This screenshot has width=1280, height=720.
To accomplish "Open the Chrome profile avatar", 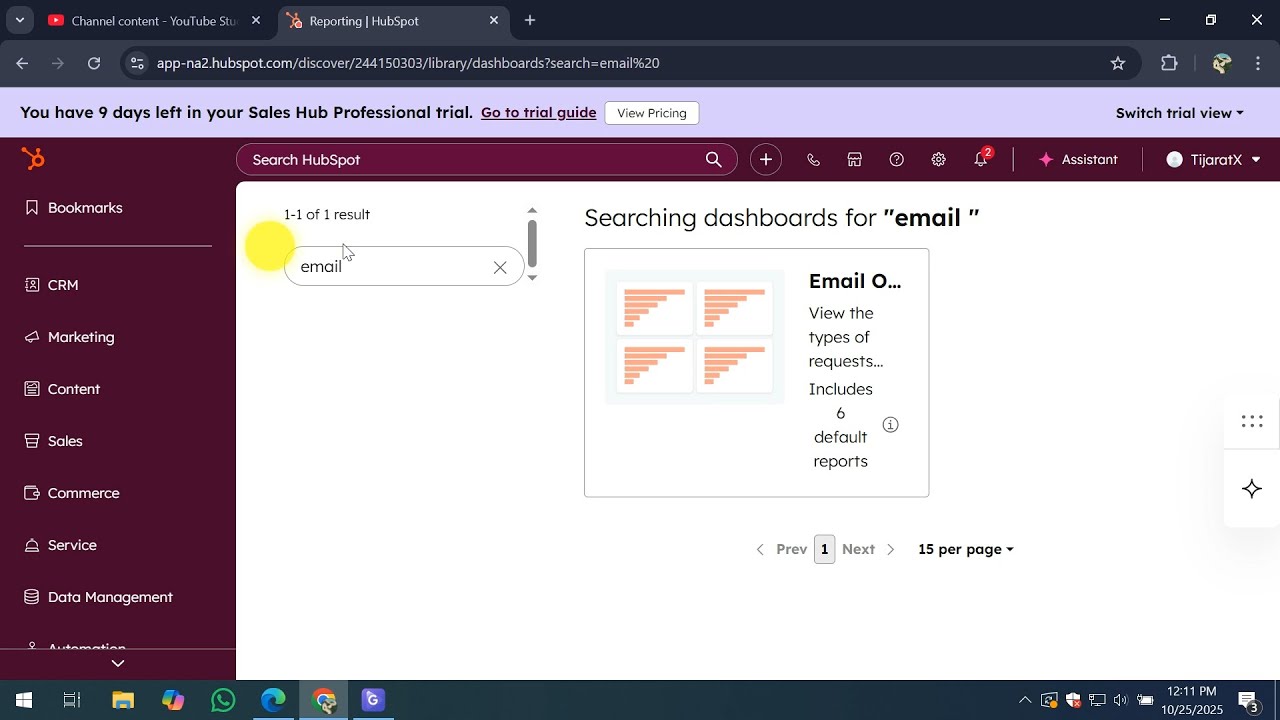I will tap(1221, 63).
